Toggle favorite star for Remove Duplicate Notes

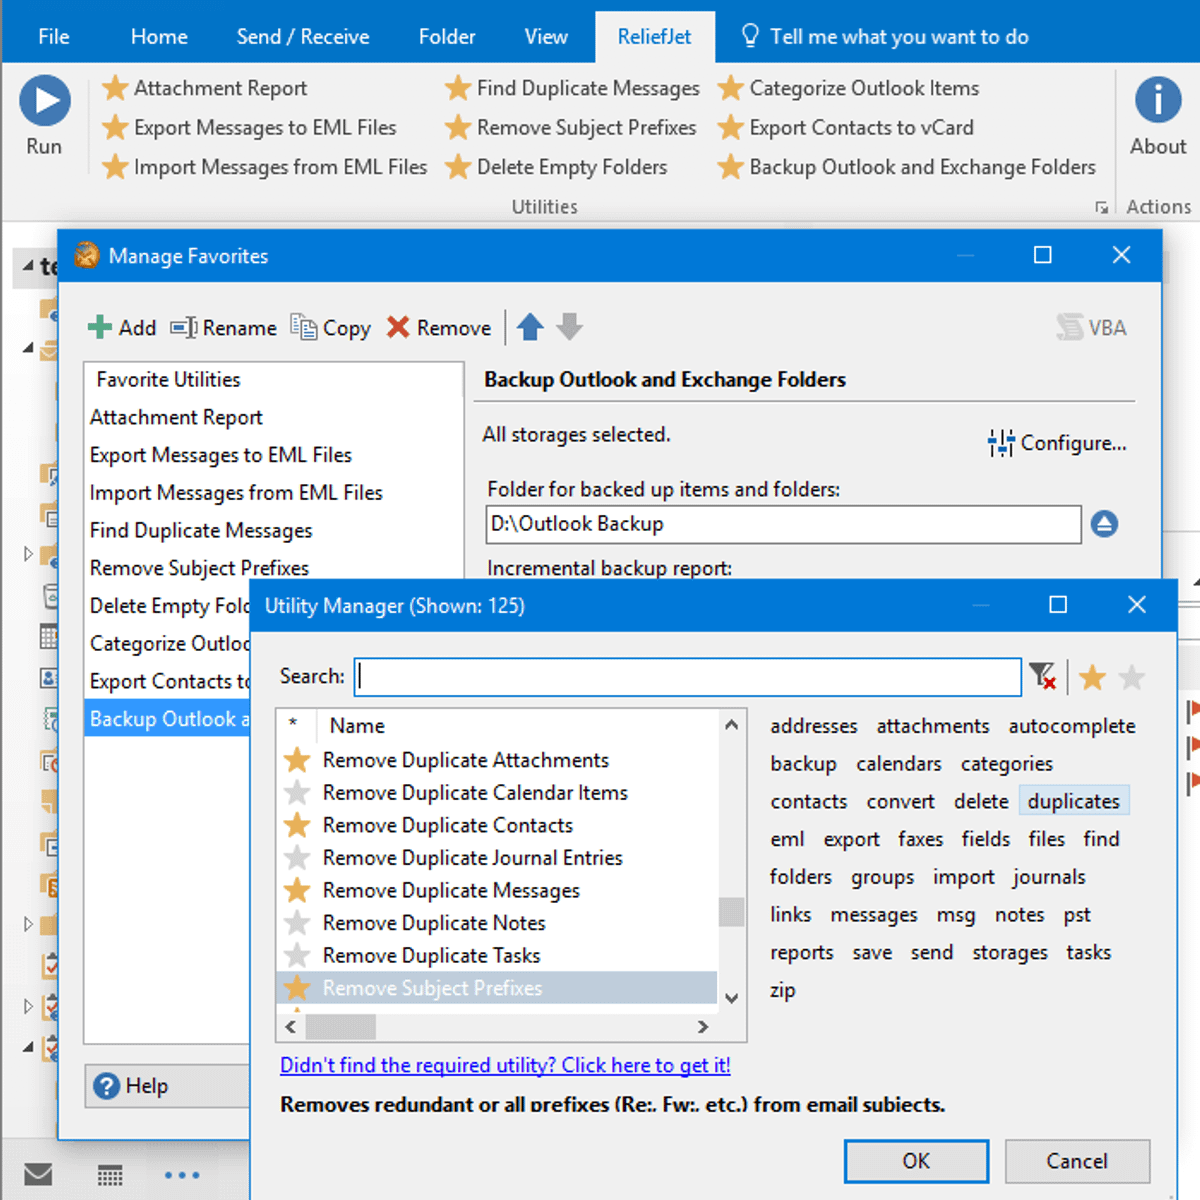[297, 923]
